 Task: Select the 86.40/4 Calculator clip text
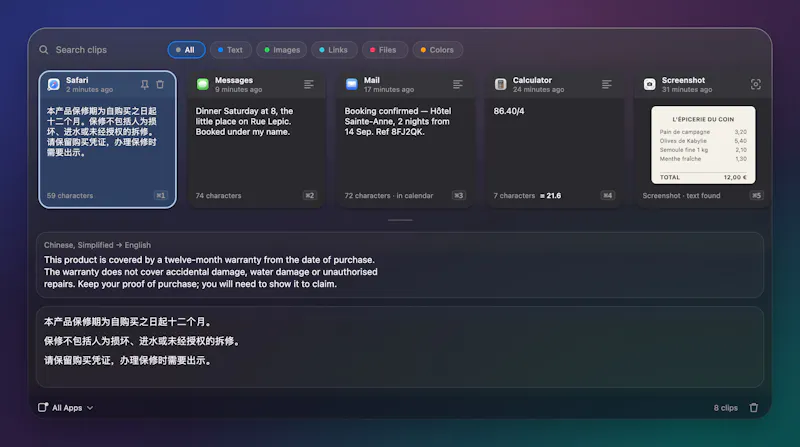(509, 111)
